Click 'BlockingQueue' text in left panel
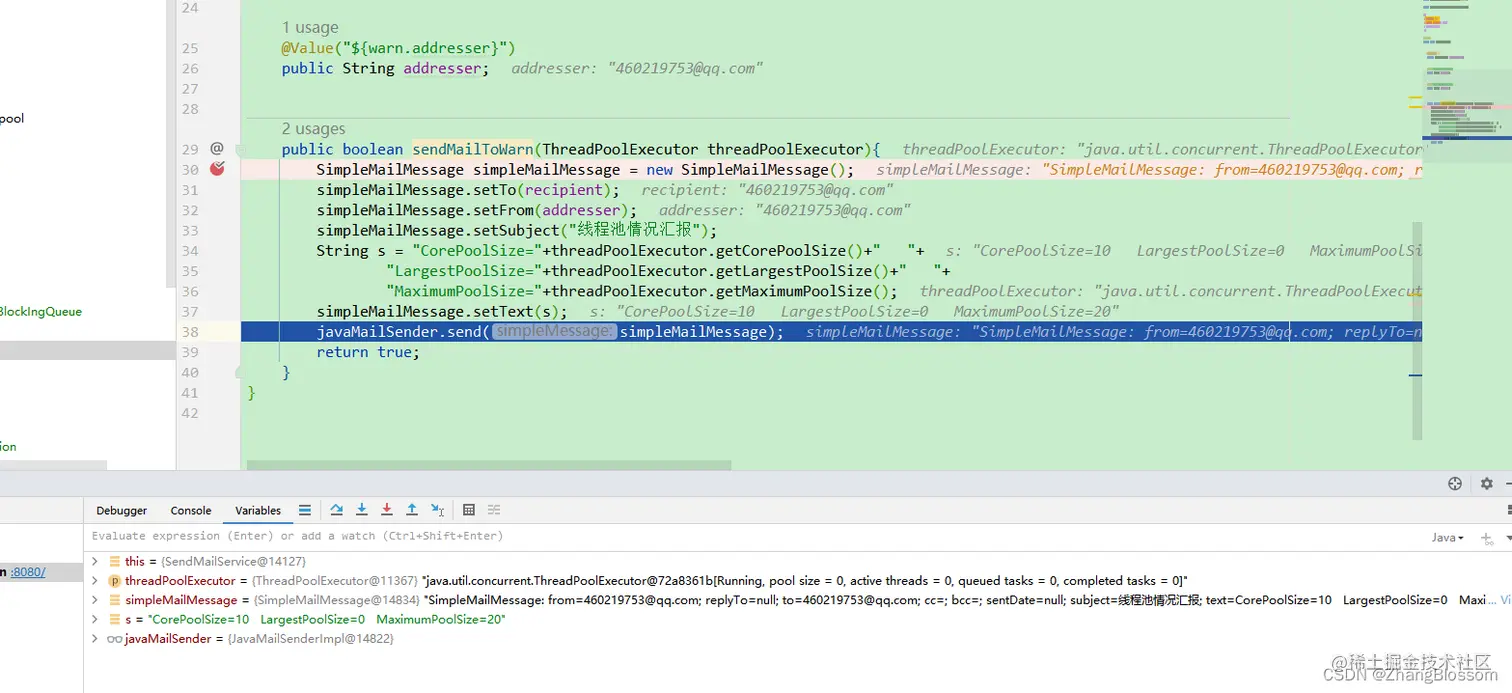The width and height of the screenshot is (1512, 693). [x=41, y=312]
